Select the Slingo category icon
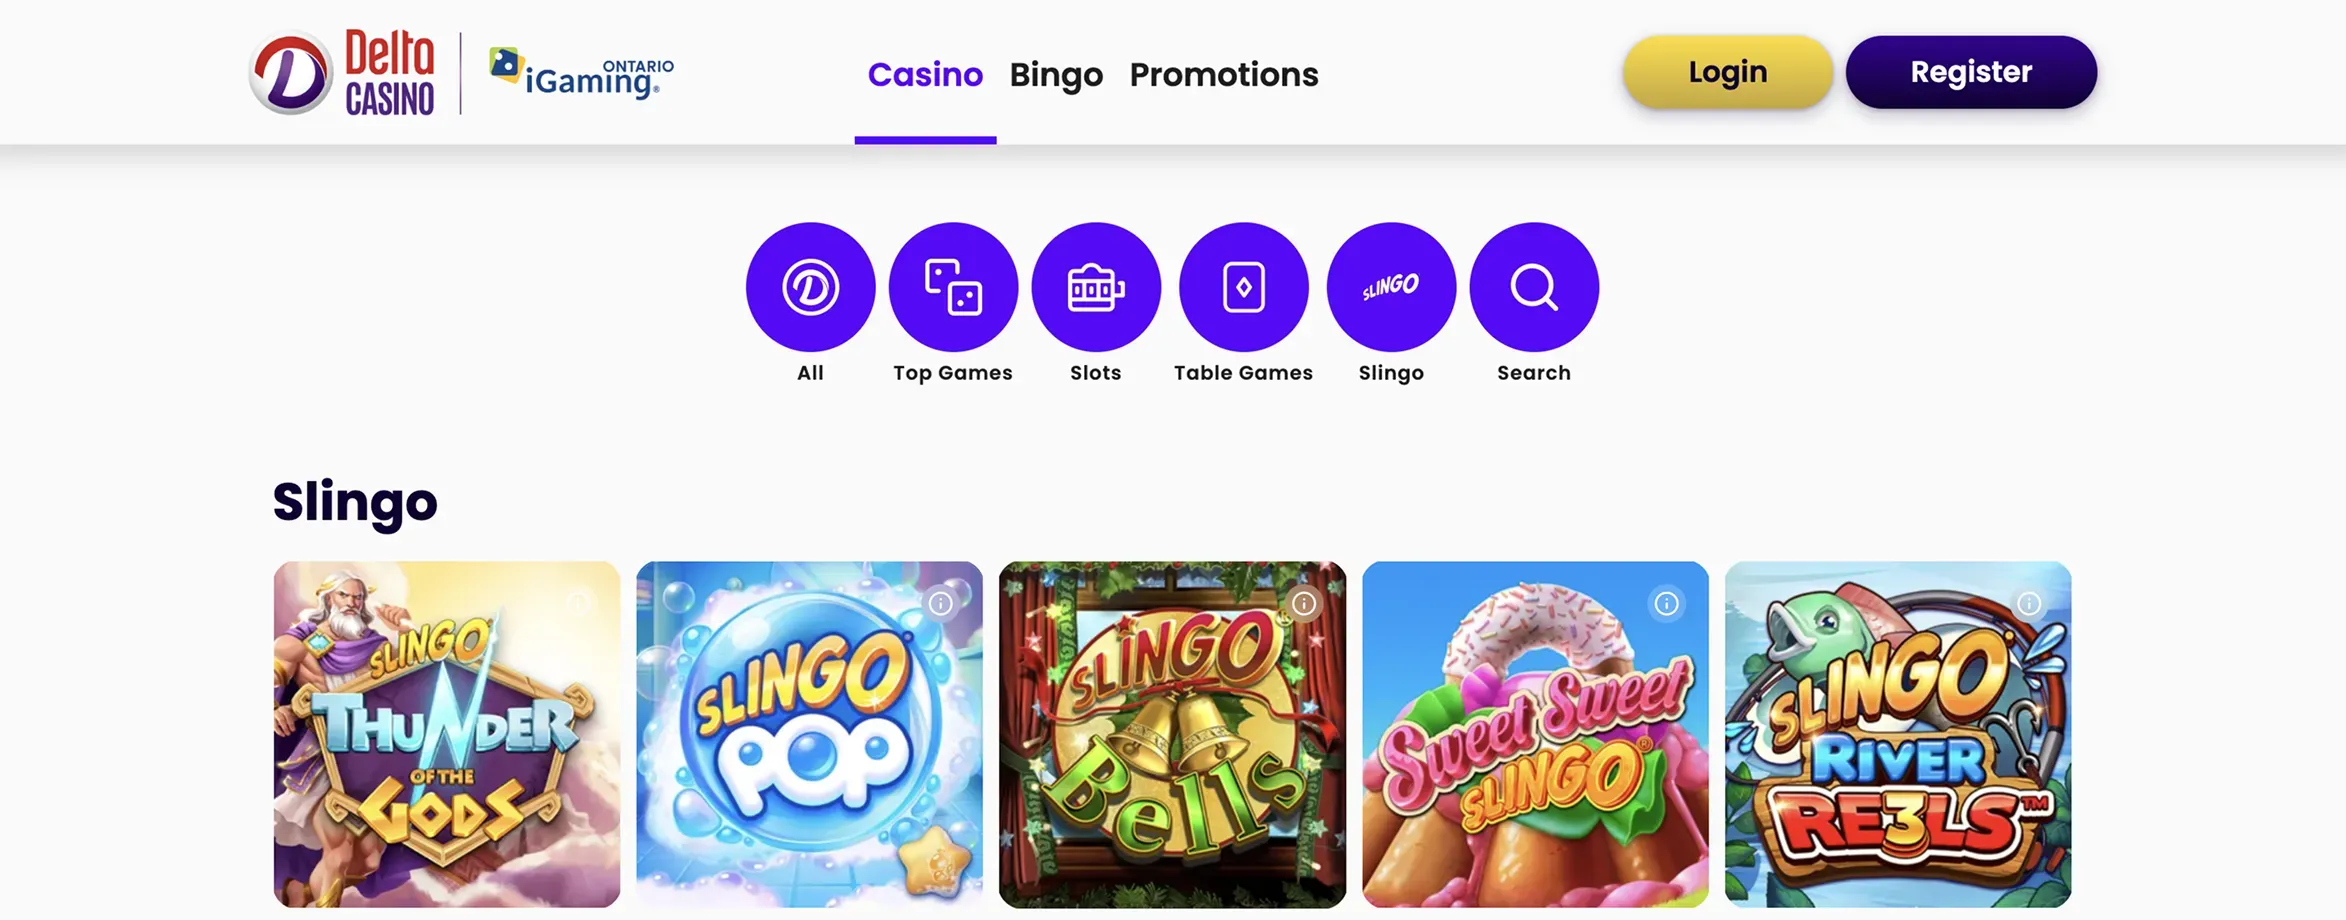 (1391, 287)
